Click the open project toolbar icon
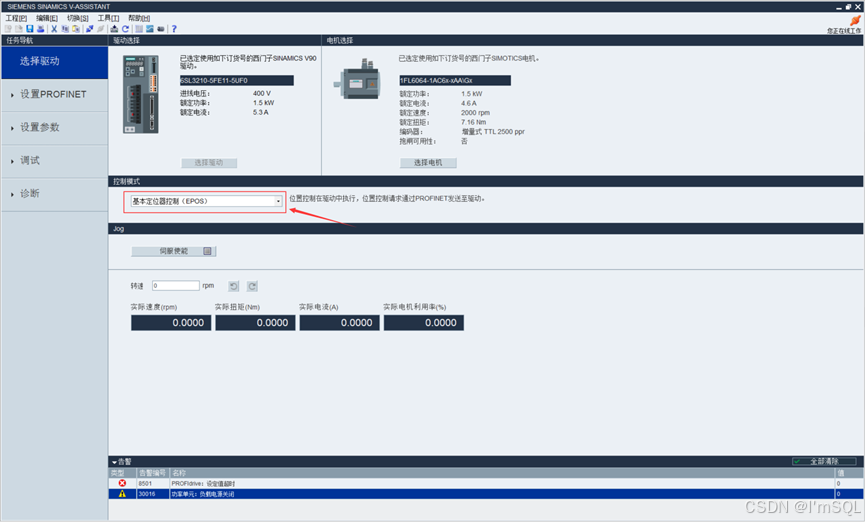The image size is (865, 522). coord(19,29)
